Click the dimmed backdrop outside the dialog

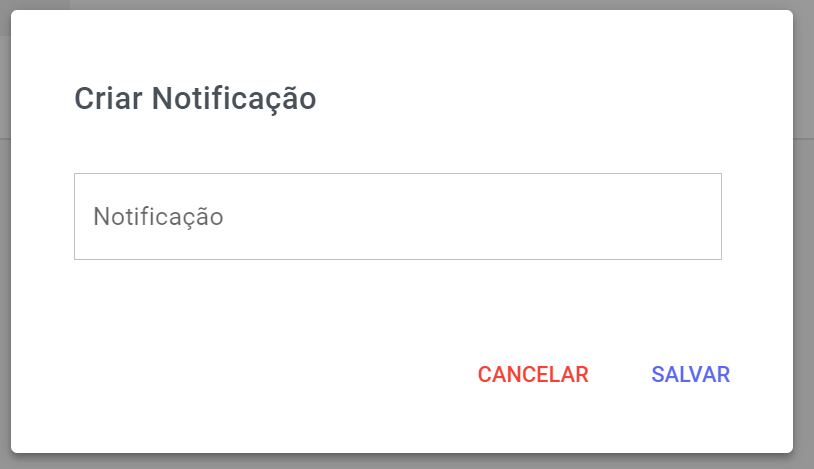click(x=804, y=250)
